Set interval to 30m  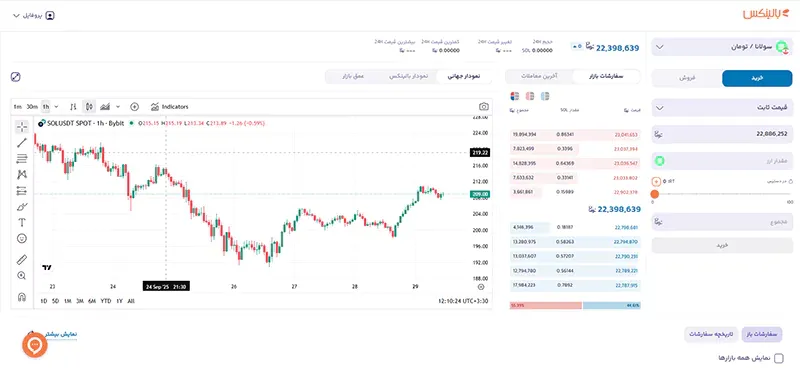point(32,107)
